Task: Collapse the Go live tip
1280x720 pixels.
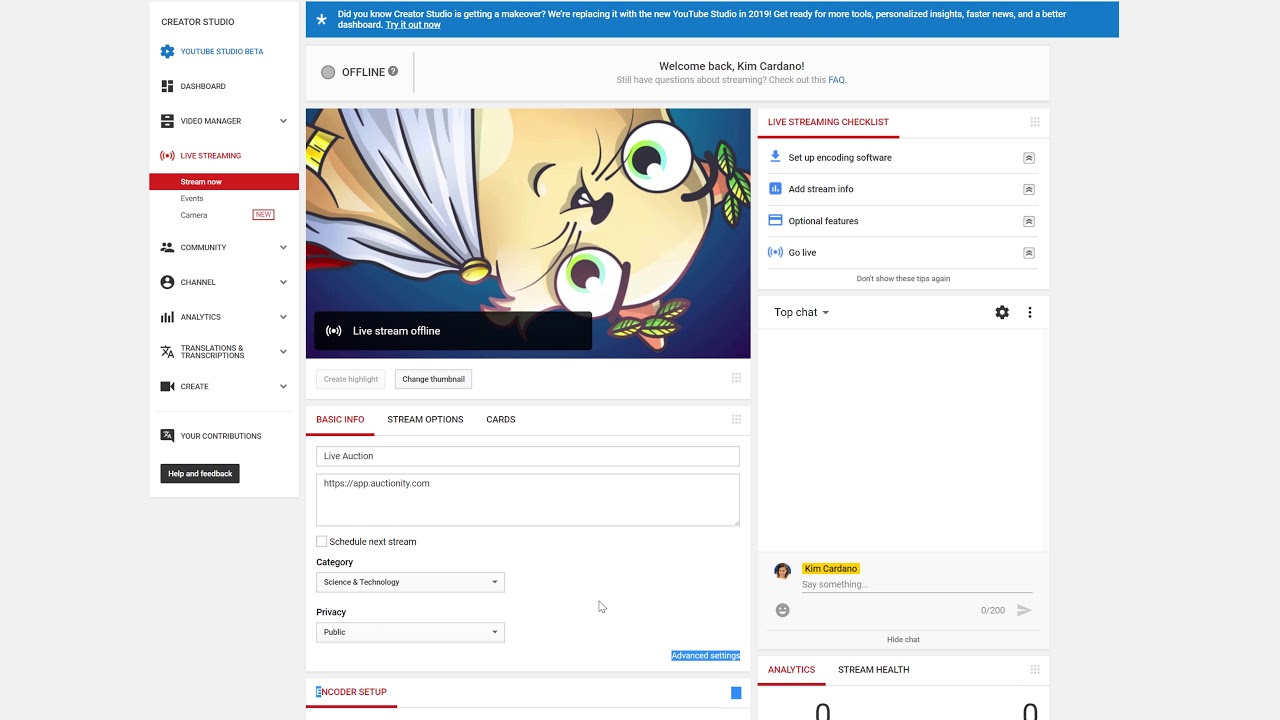Action: click(1029, 253)
